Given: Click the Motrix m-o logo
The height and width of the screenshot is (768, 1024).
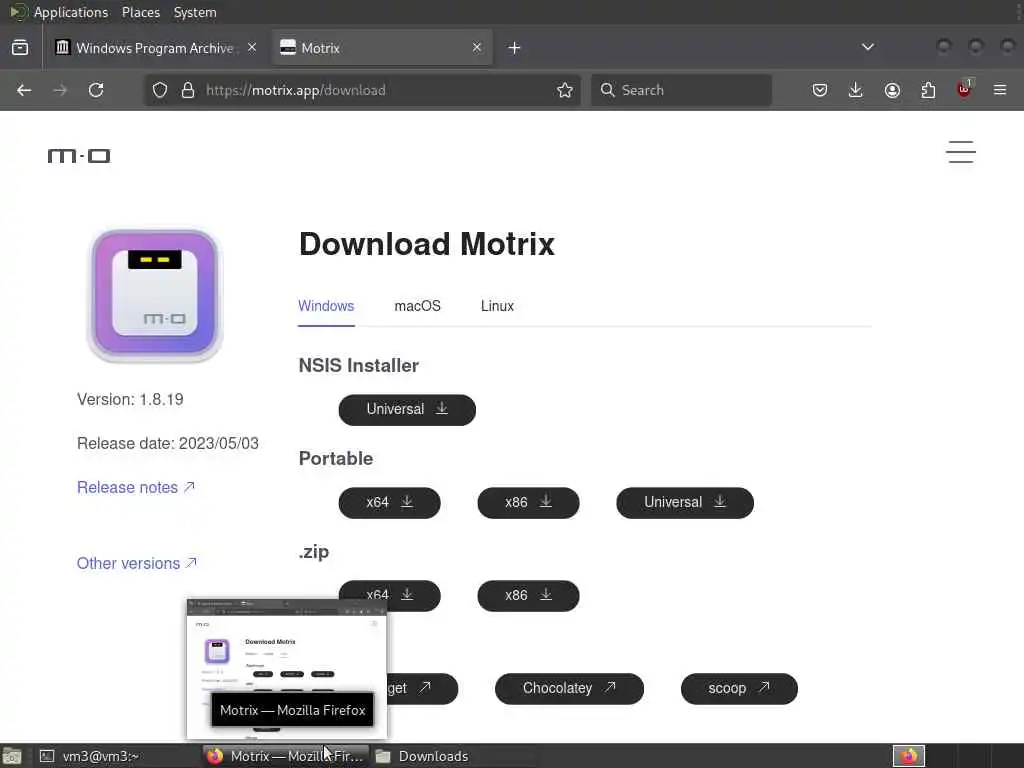Looking at the screenshot, I should (79, 155).
